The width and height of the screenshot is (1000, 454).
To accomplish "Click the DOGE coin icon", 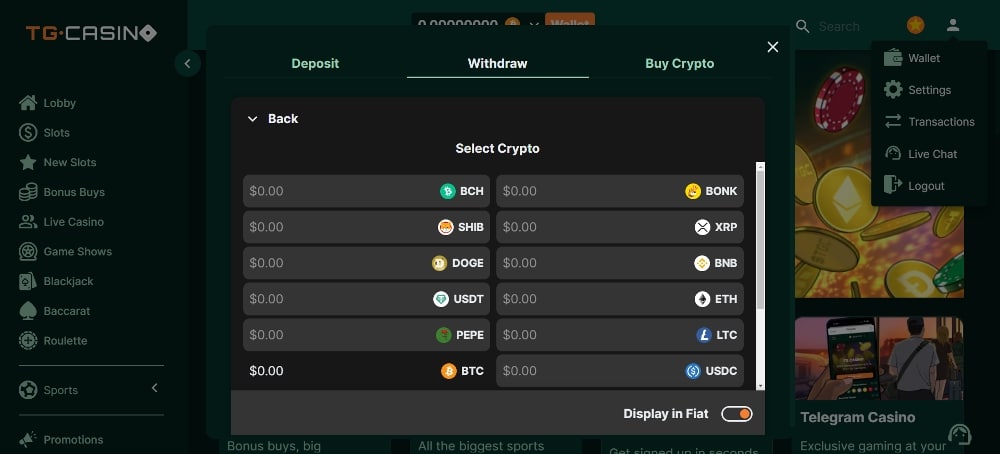I will coord(439,263).
